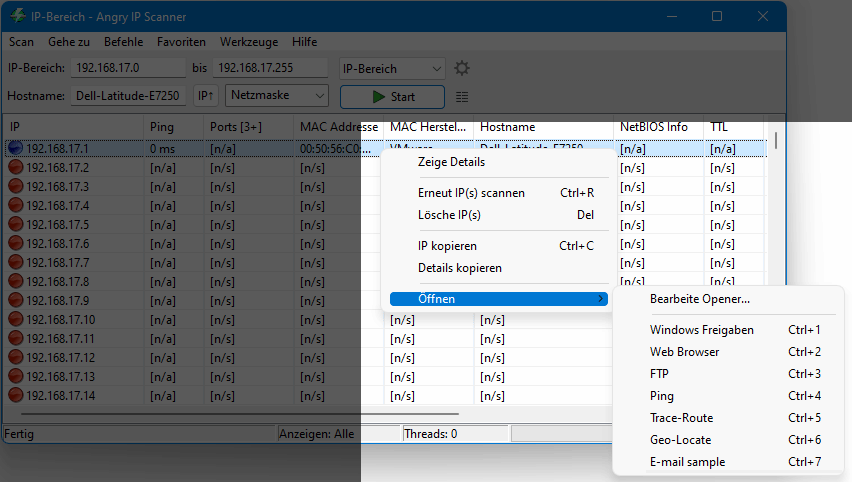This screenshot has height=482, width=852.
Task: Click Threads: 0 in status bar
Action: (430, 434)
